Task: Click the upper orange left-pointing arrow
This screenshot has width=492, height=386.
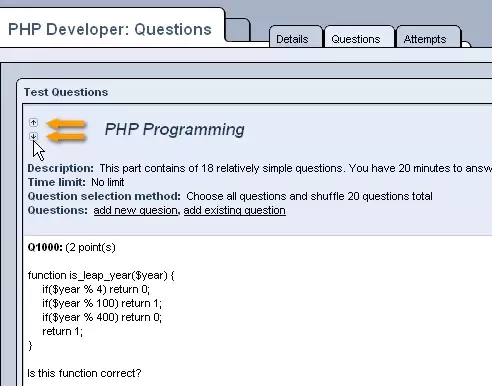Action: (x=66, y=124)
